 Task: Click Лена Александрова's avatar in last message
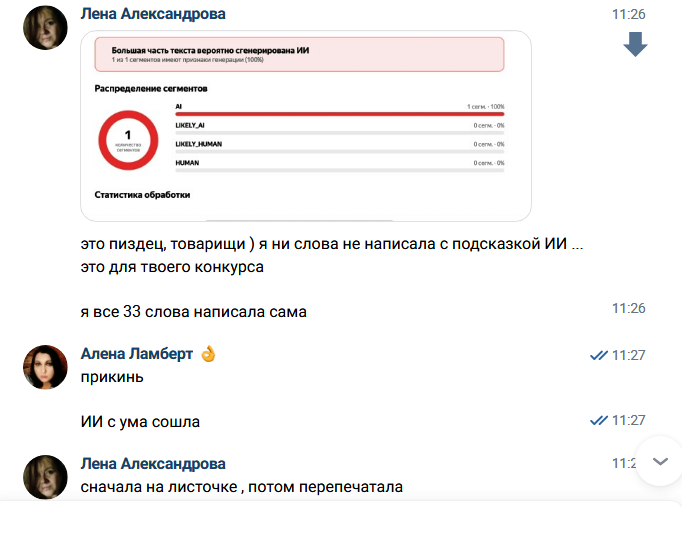pyautogui.click(x=45, y=477)
